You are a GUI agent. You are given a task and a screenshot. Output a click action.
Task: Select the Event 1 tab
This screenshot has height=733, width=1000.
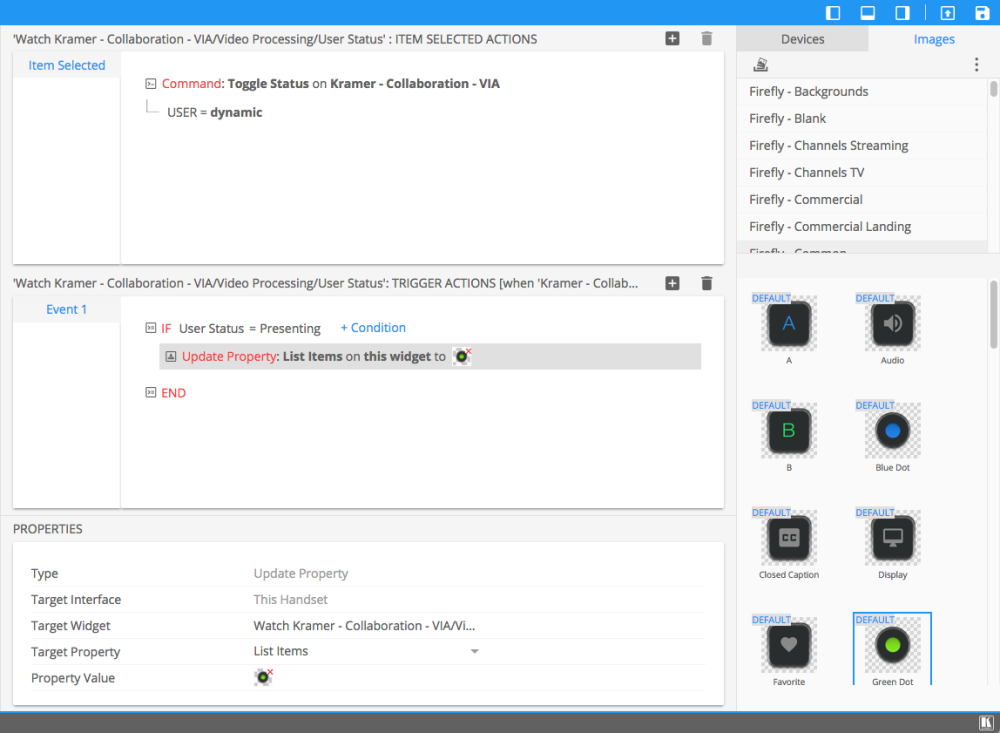[66, 309]
